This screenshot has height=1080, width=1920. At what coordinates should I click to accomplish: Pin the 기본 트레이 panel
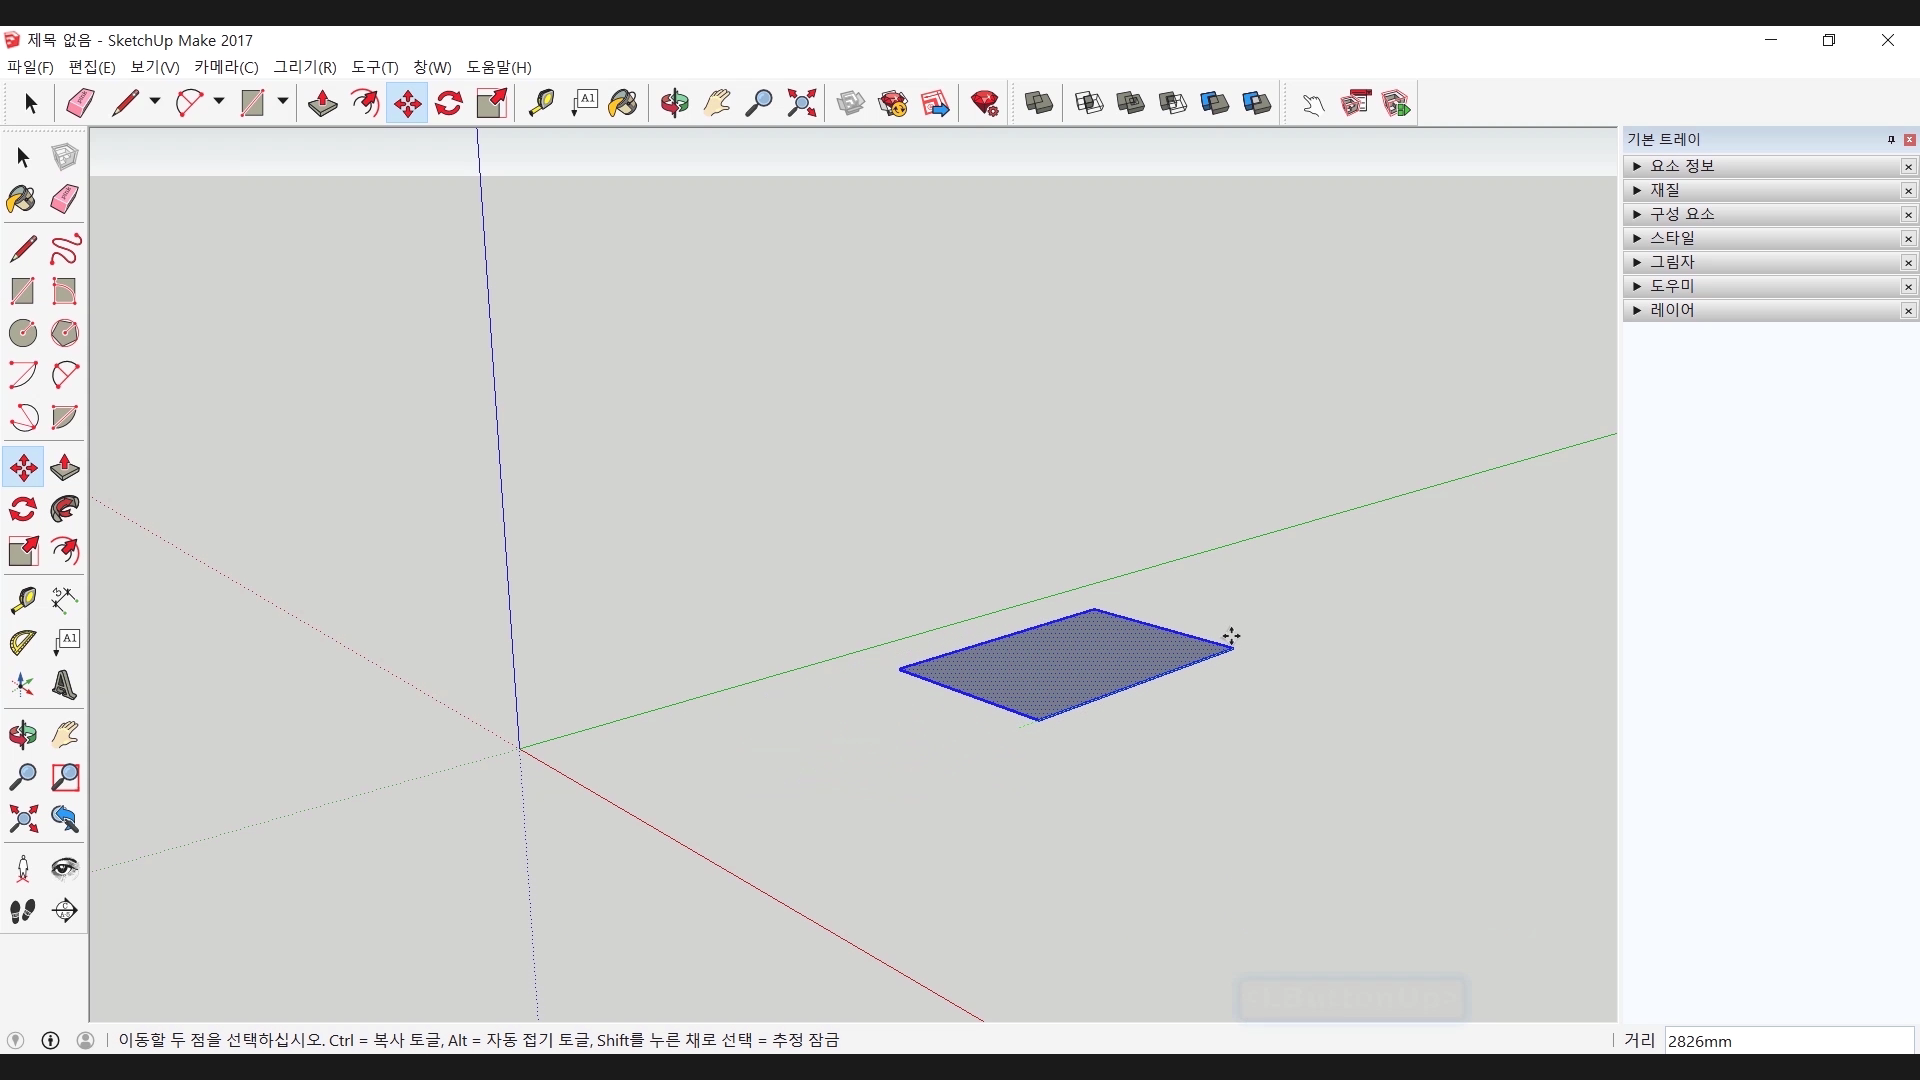1891,140
